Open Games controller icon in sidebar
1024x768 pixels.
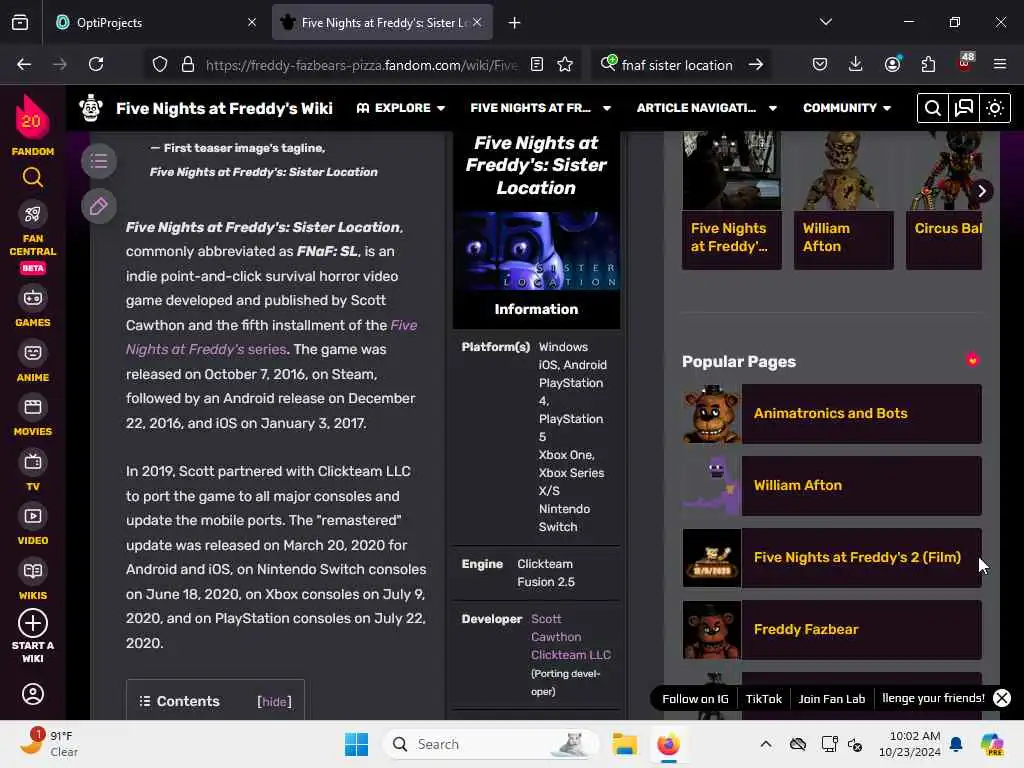pos(33,298)
